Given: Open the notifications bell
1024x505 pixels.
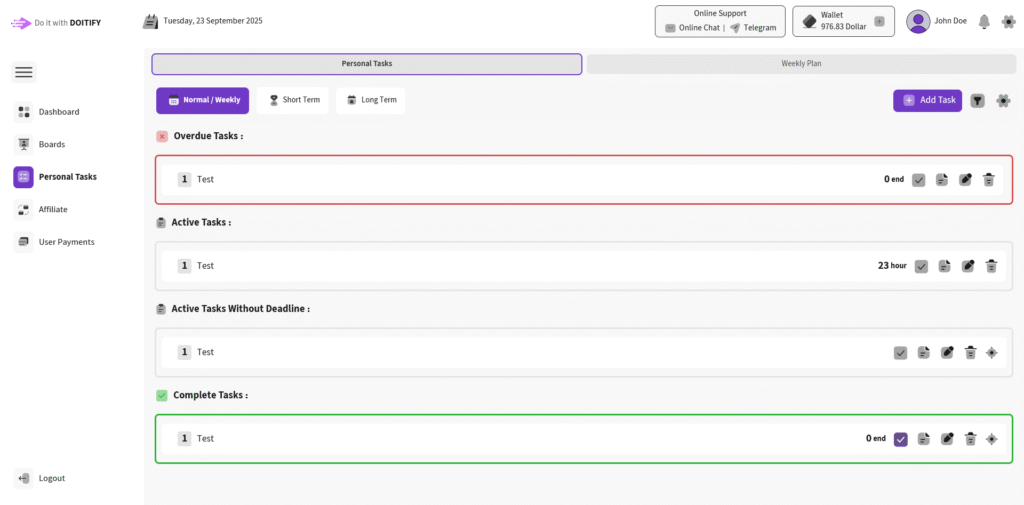Looking at the screenshot, I should pyautogui.click(x=984, y=21).
